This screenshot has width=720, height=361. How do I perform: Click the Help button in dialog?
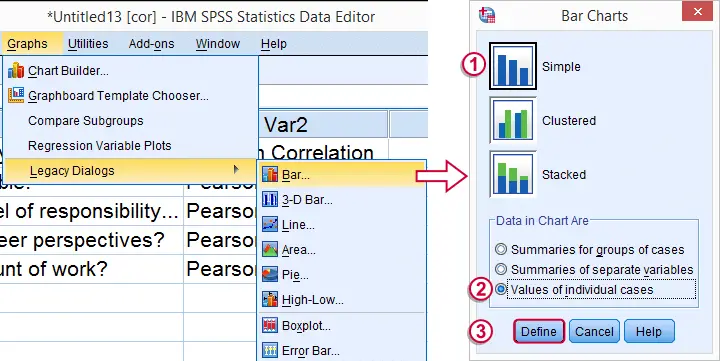pyautogui.click(x=649, y=331)
